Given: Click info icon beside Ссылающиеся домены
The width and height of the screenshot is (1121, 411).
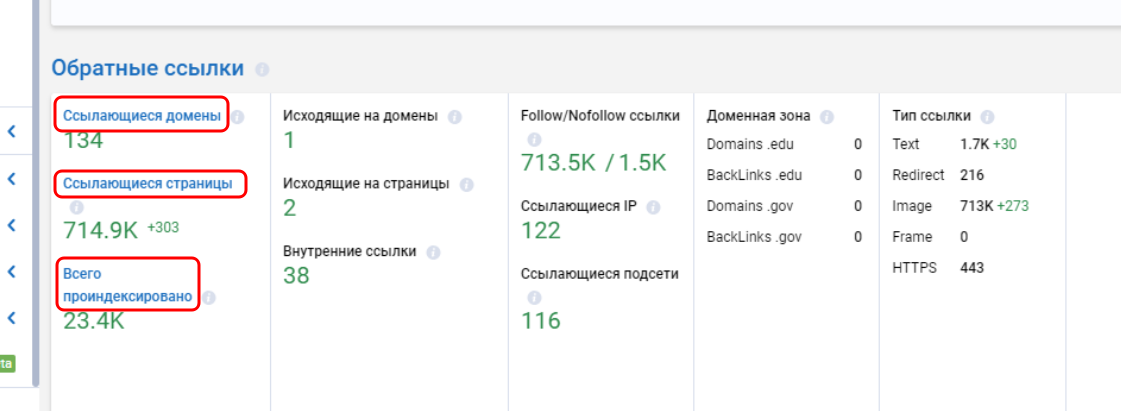Looking at the screenshot, I should click(238, 117).
